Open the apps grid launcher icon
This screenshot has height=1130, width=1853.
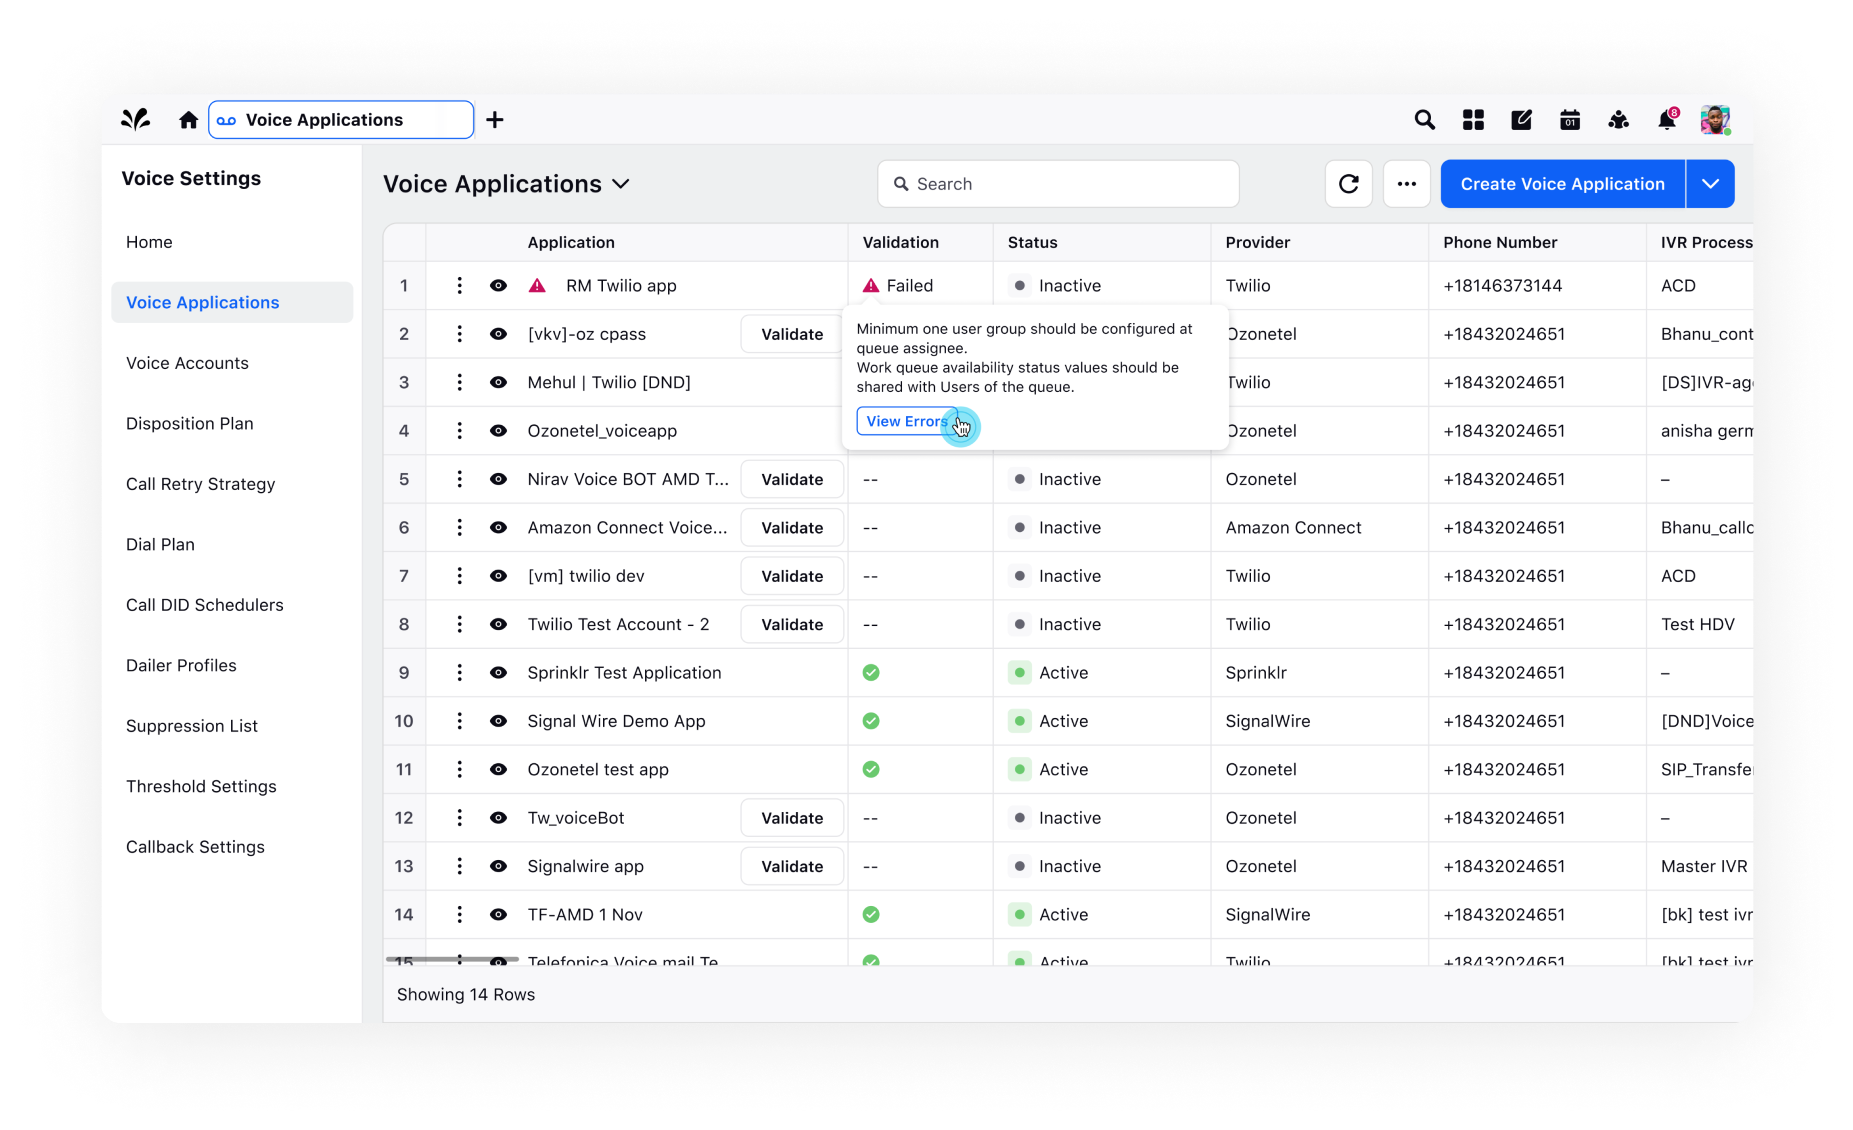click(1472, 119)
